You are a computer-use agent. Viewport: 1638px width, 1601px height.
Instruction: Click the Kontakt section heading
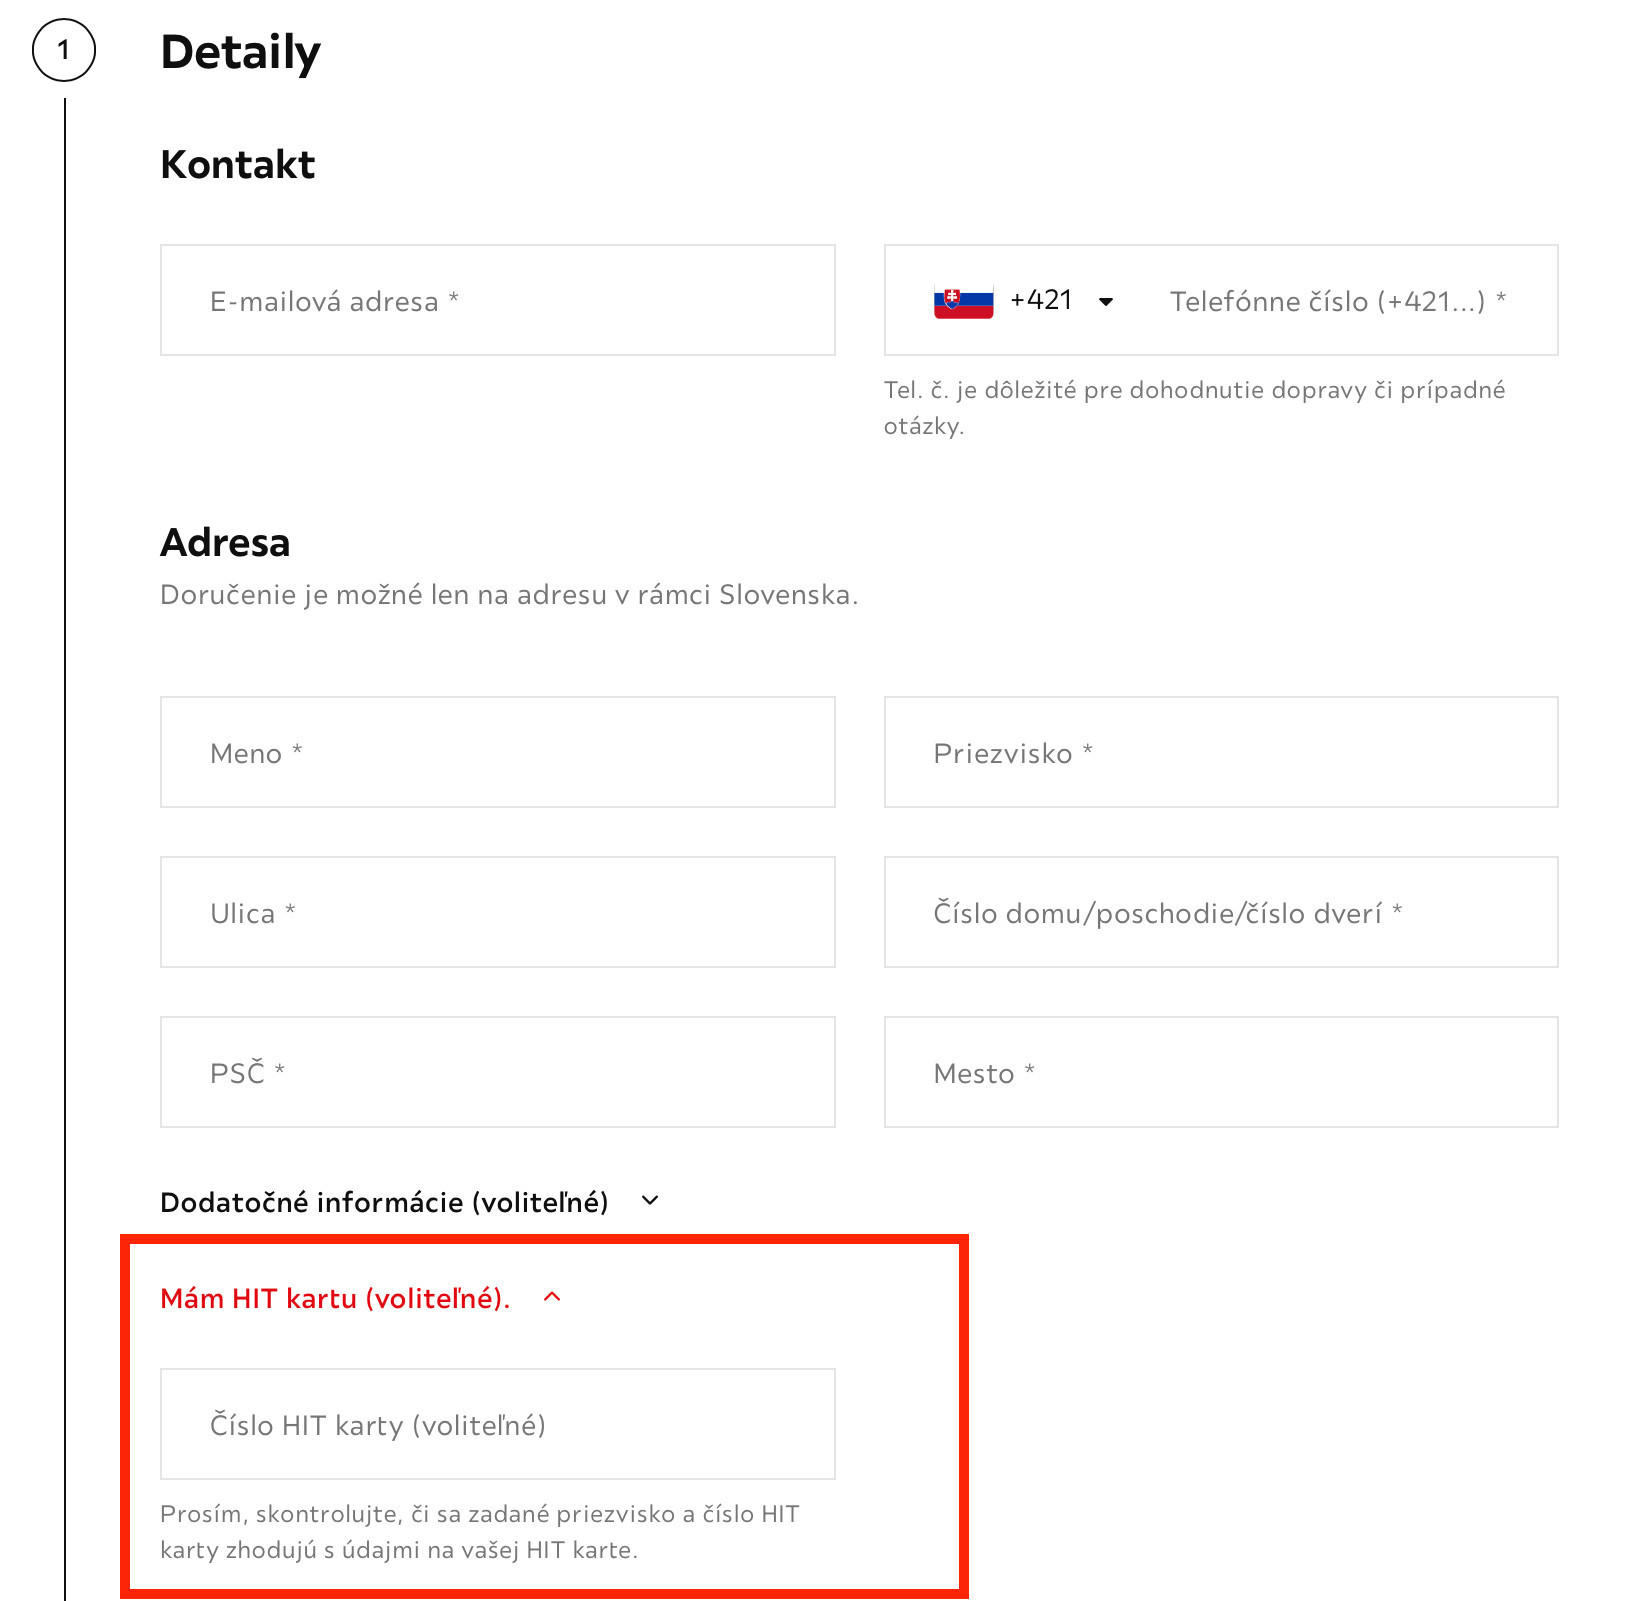(x=237, y=164)
